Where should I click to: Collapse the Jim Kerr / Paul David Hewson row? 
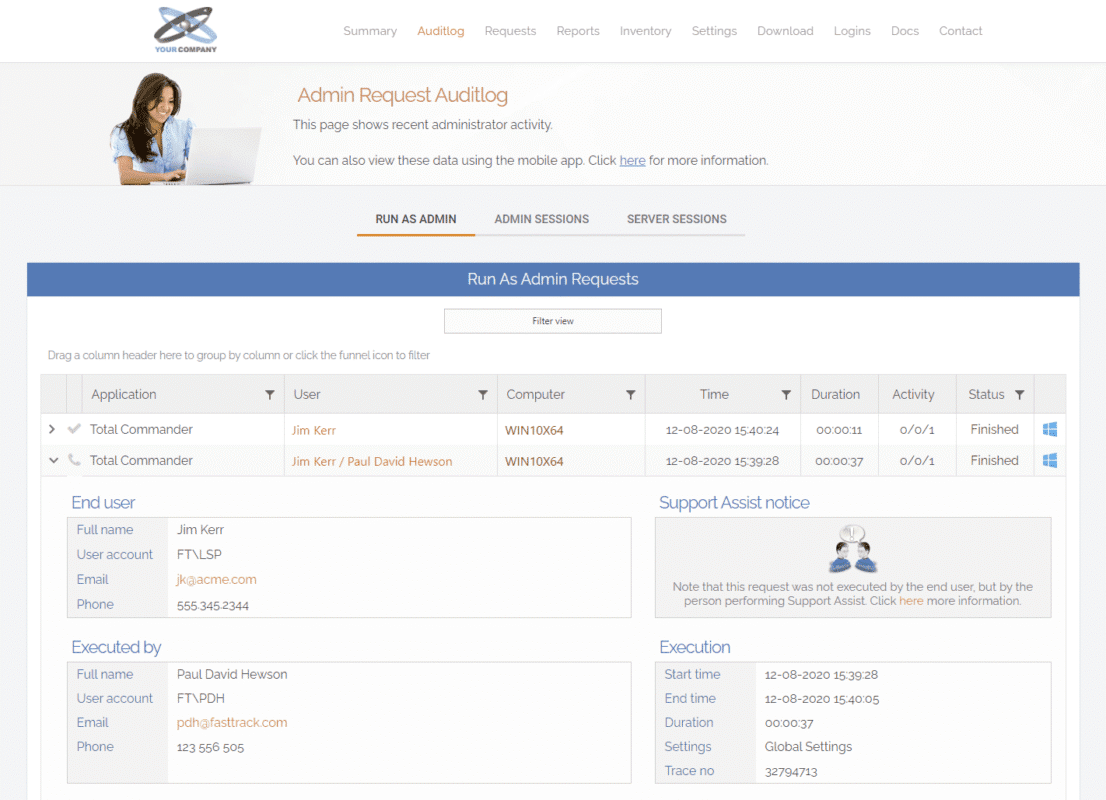pos(54,461)
